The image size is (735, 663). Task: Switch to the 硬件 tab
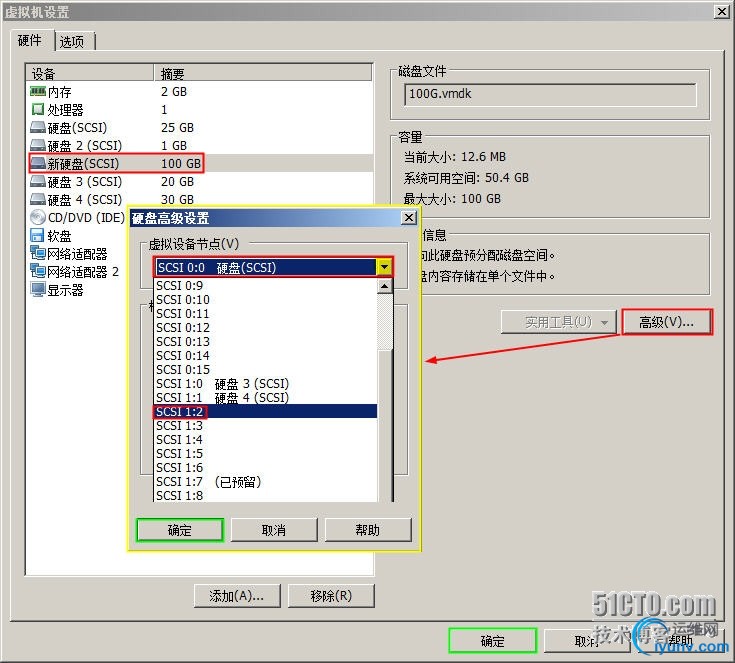coord(31,41)
